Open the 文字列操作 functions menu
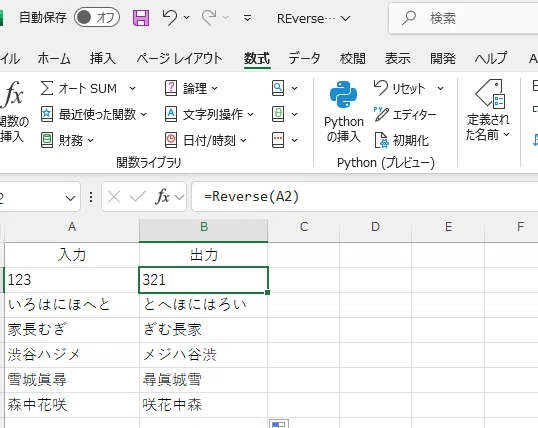The height and width of the screenshot is (428, 538). click(209, 114)
